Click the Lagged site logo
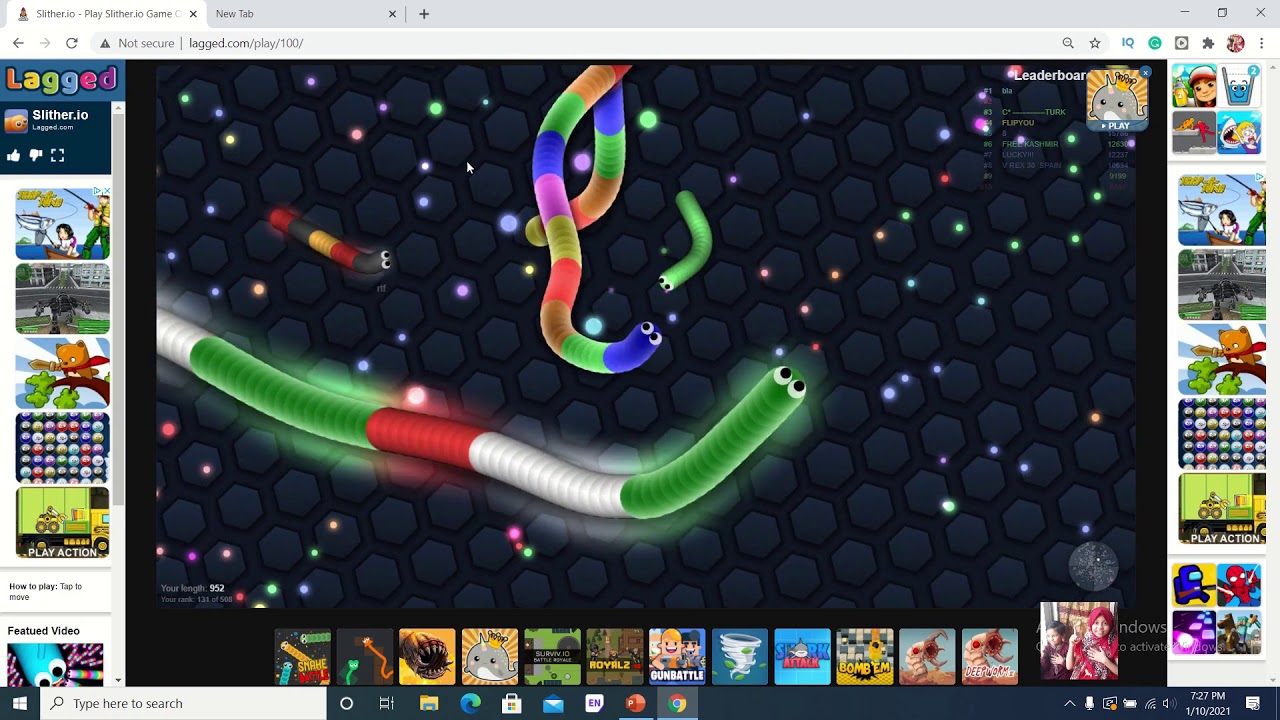1280x720 pixels. click(61, 79)
